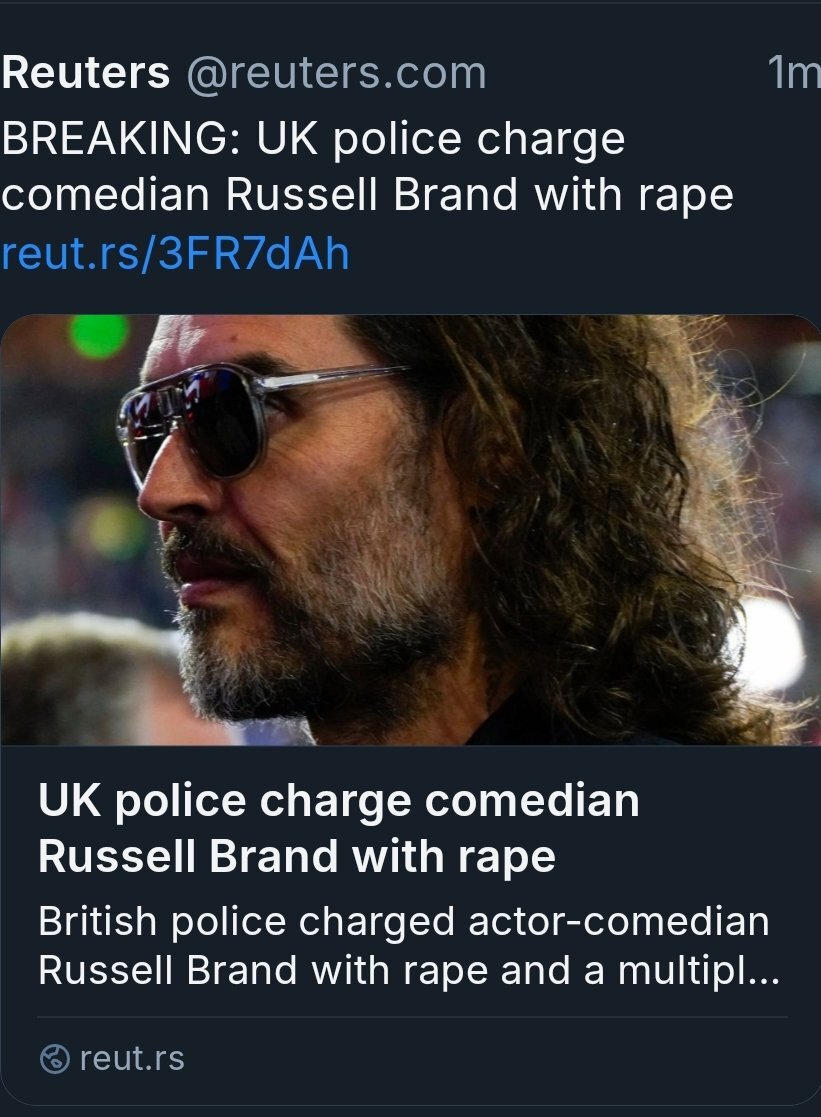Click the "BREAKING:" word in the post
Viewport: 821px width, 1117px height.
[x=123, y=139]
